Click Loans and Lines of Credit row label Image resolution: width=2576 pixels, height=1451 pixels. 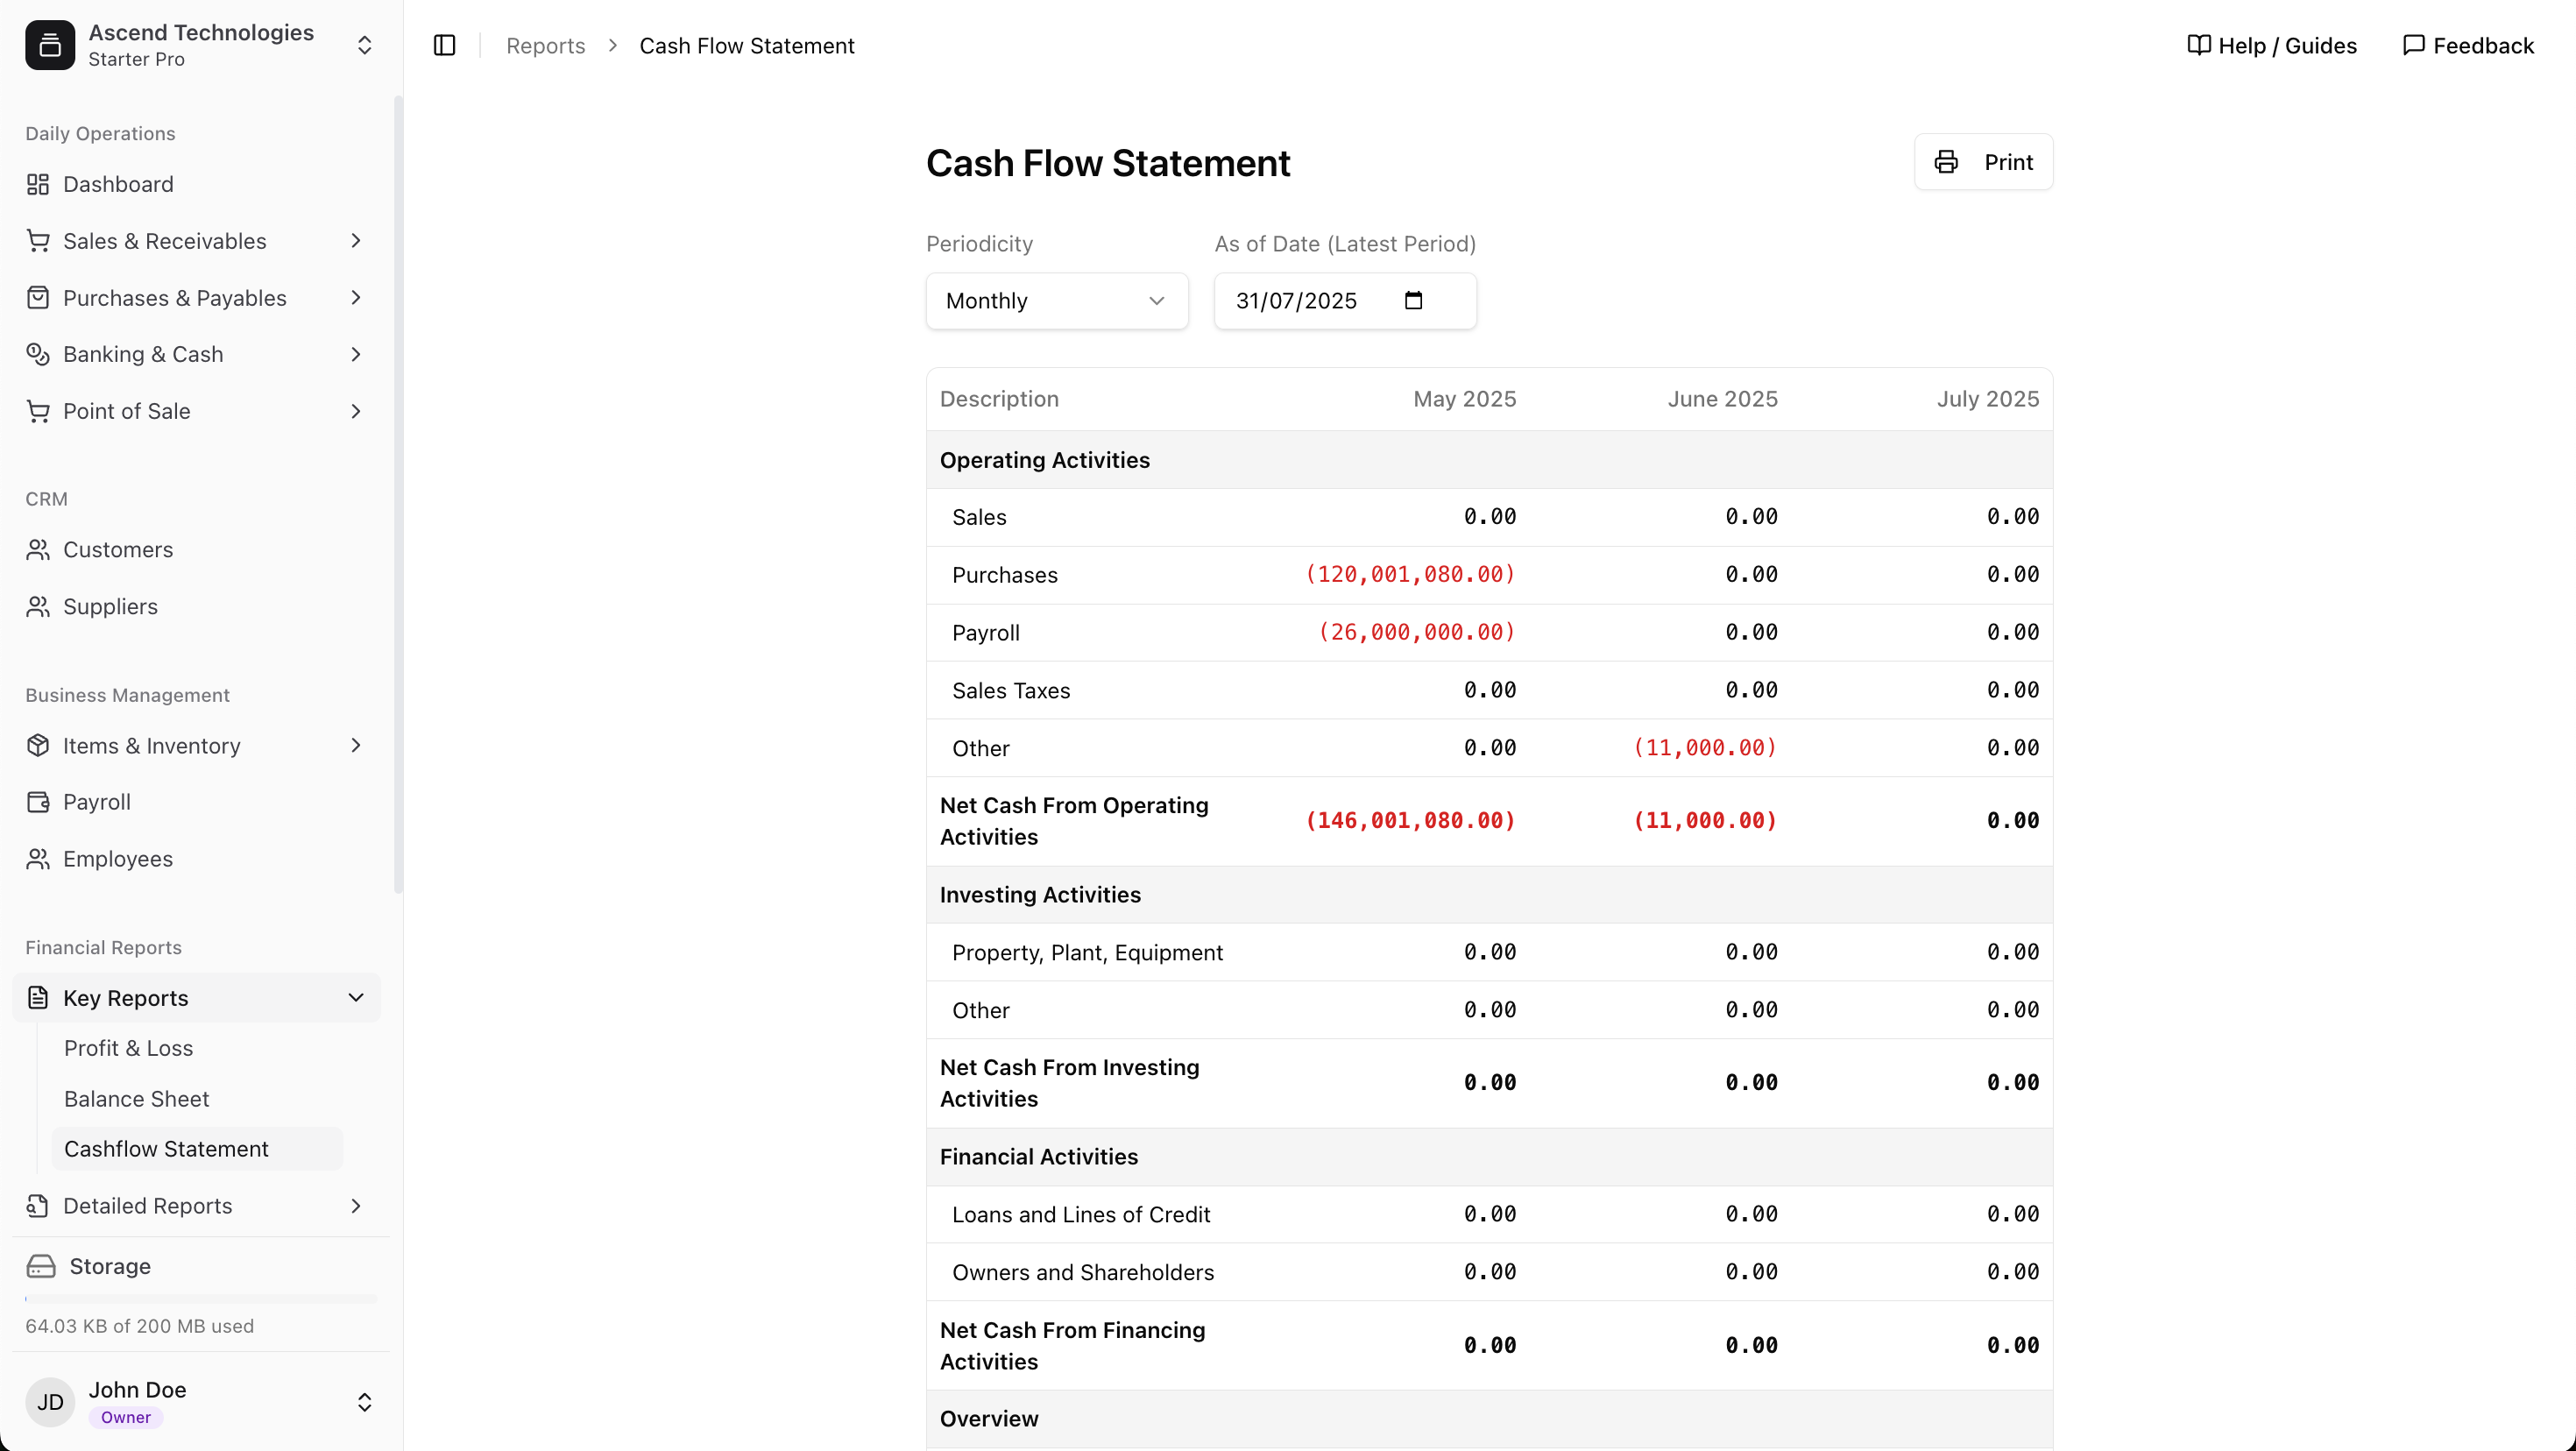pos(1080,1215)
